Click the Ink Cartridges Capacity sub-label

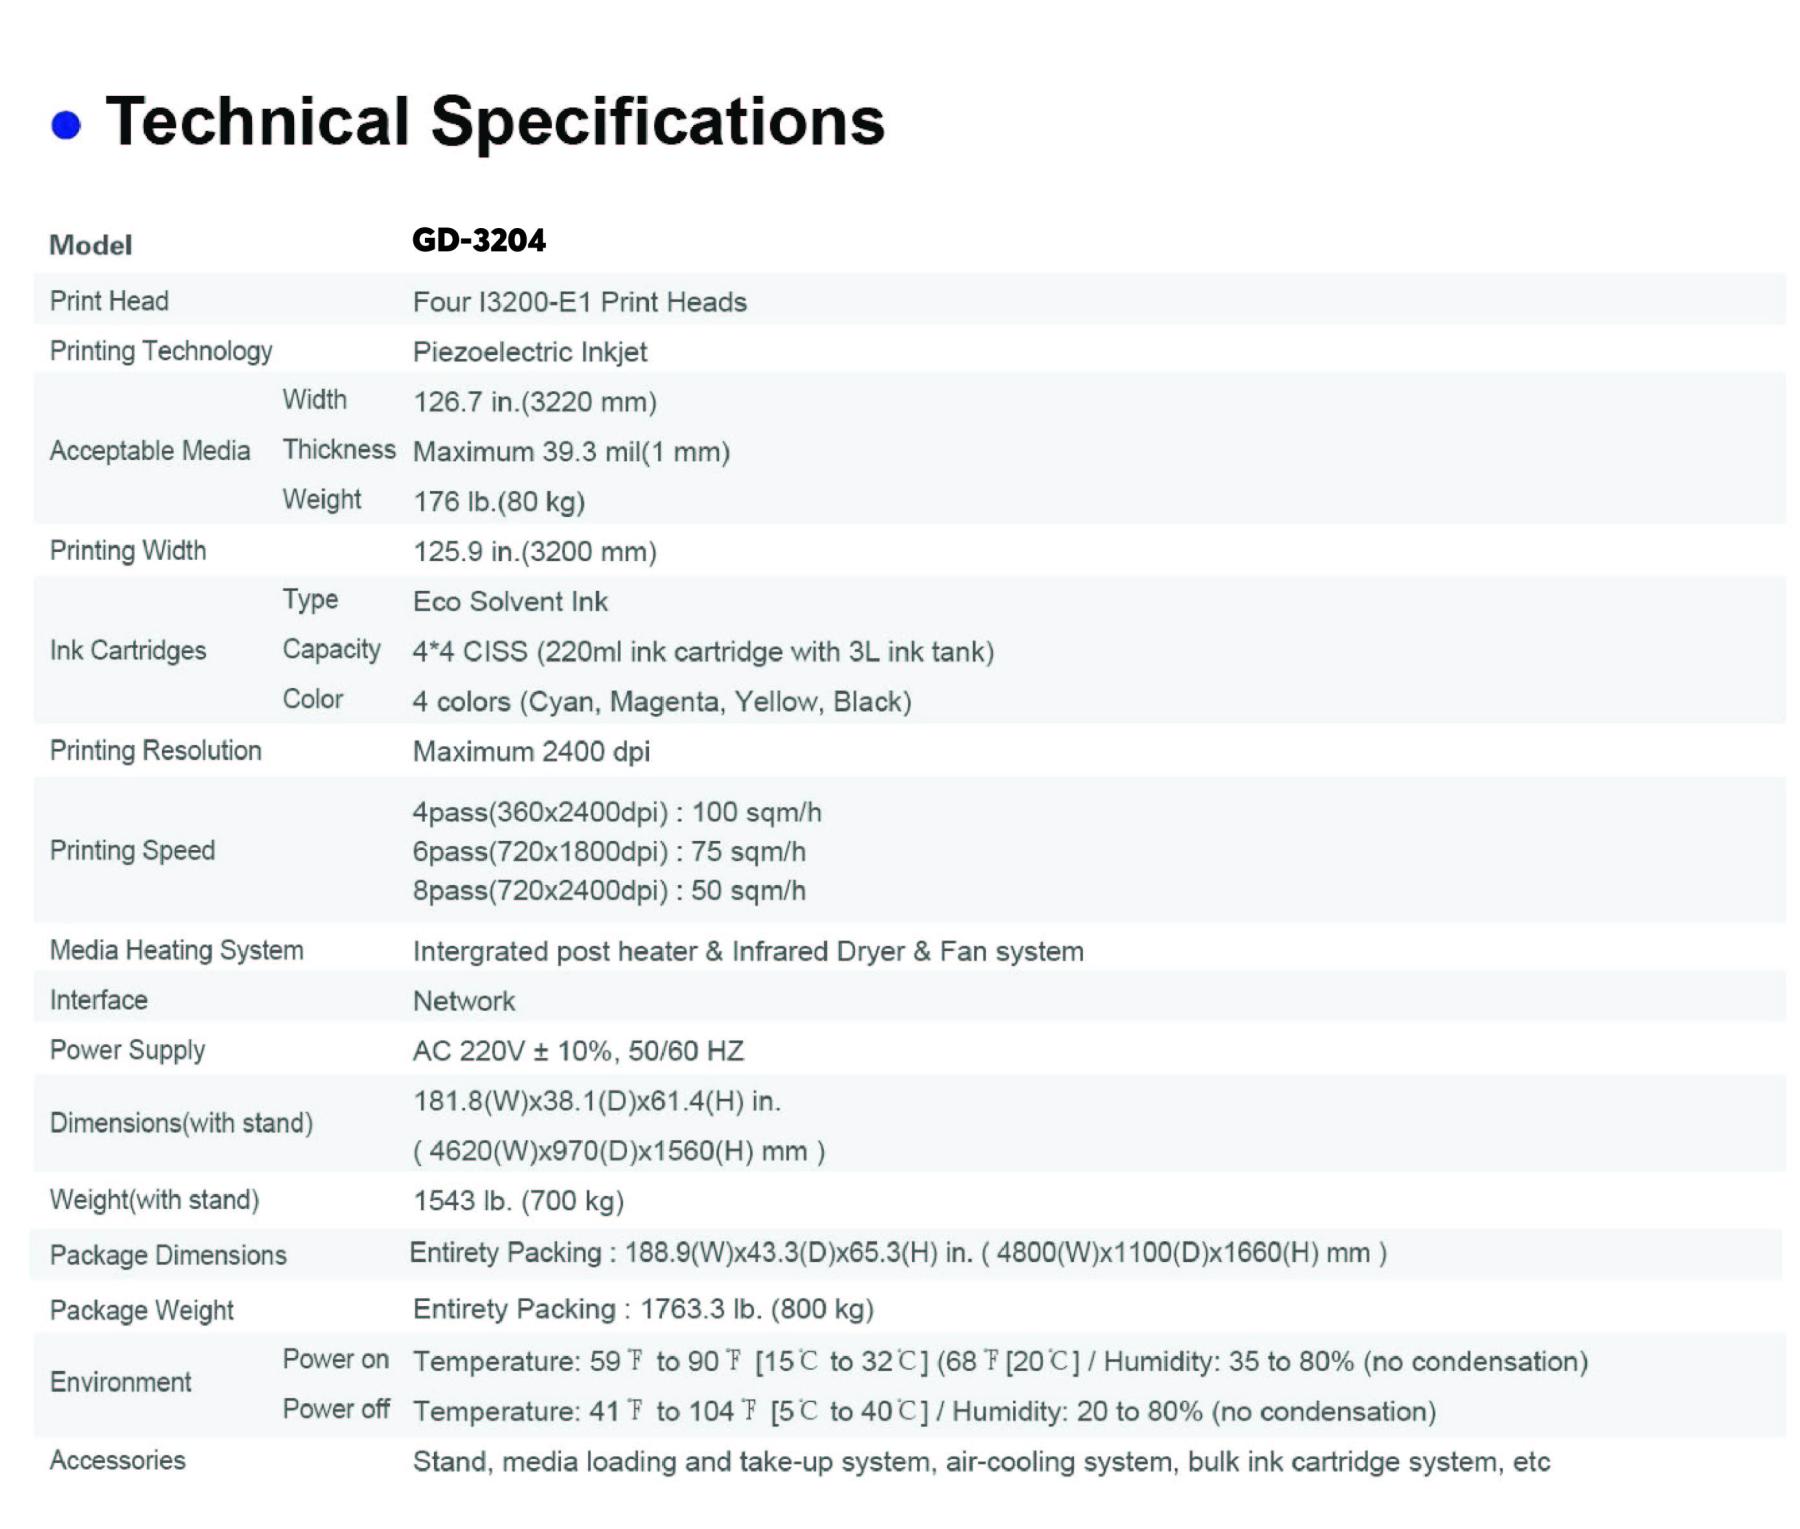[x=331, y=650]
